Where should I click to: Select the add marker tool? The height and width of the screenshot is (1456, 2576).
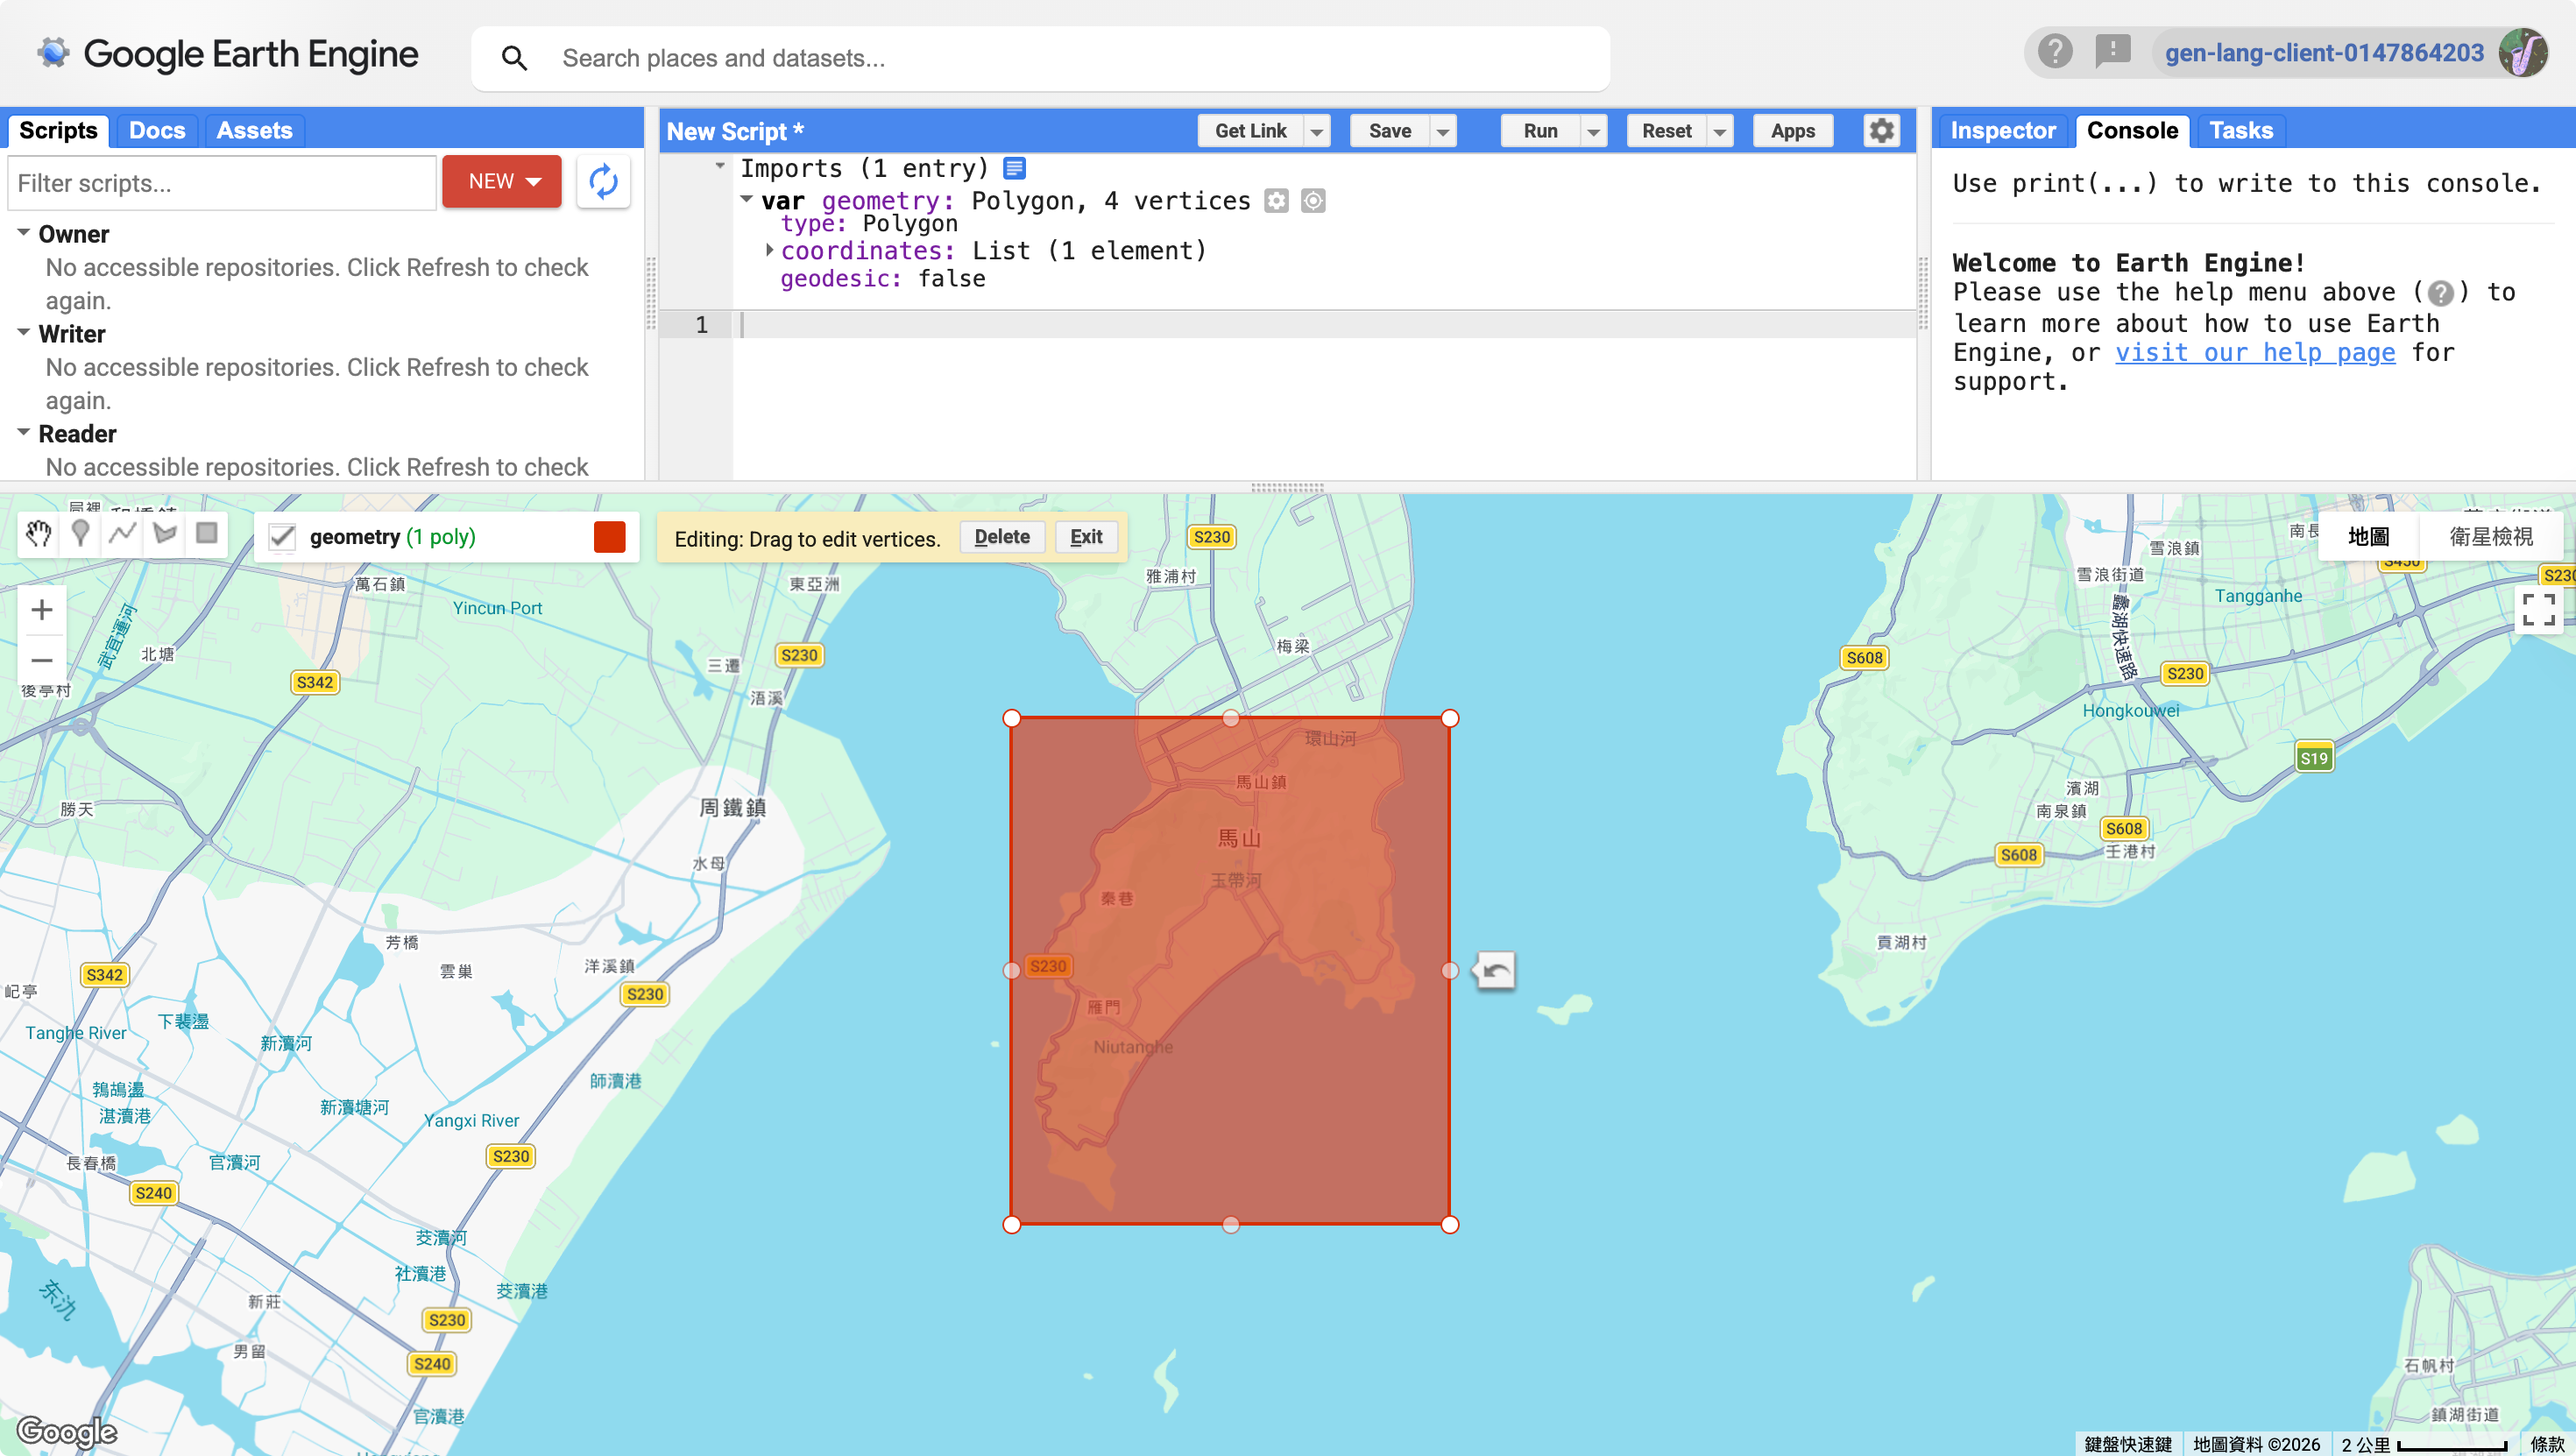81,534
